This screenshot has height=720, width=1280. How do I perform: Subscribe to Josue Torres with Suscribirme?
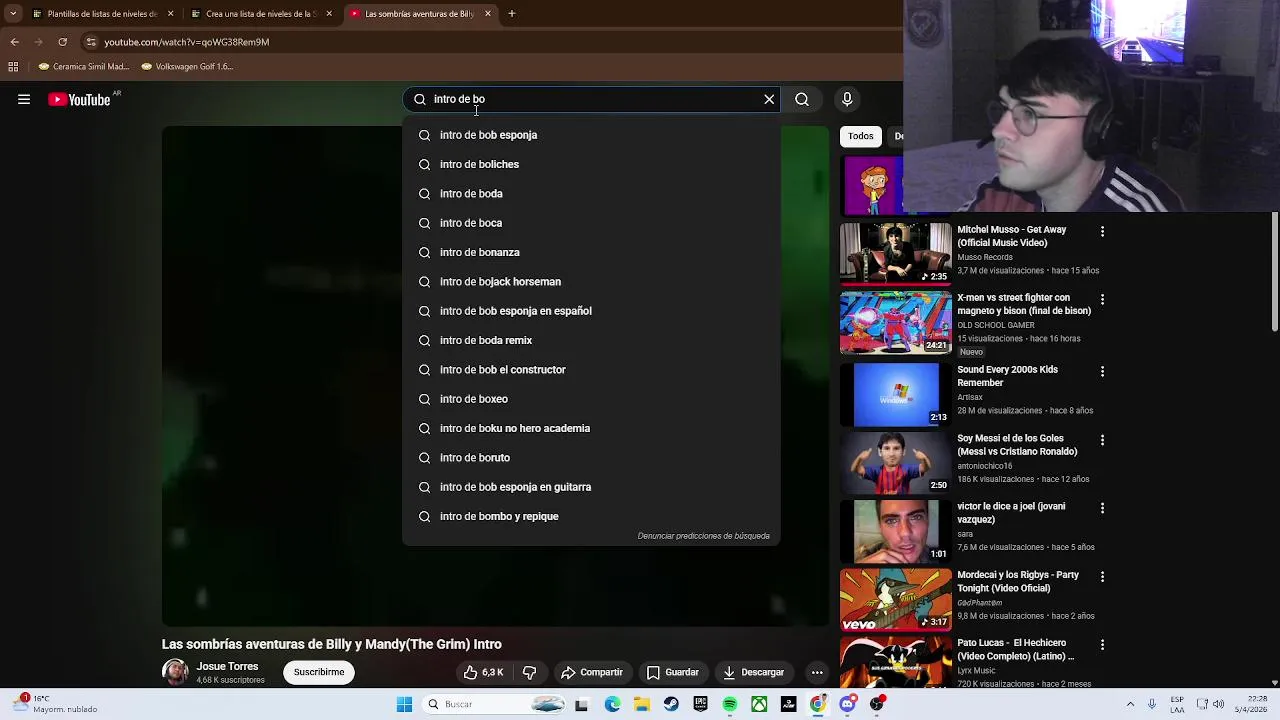click(319, 672)
